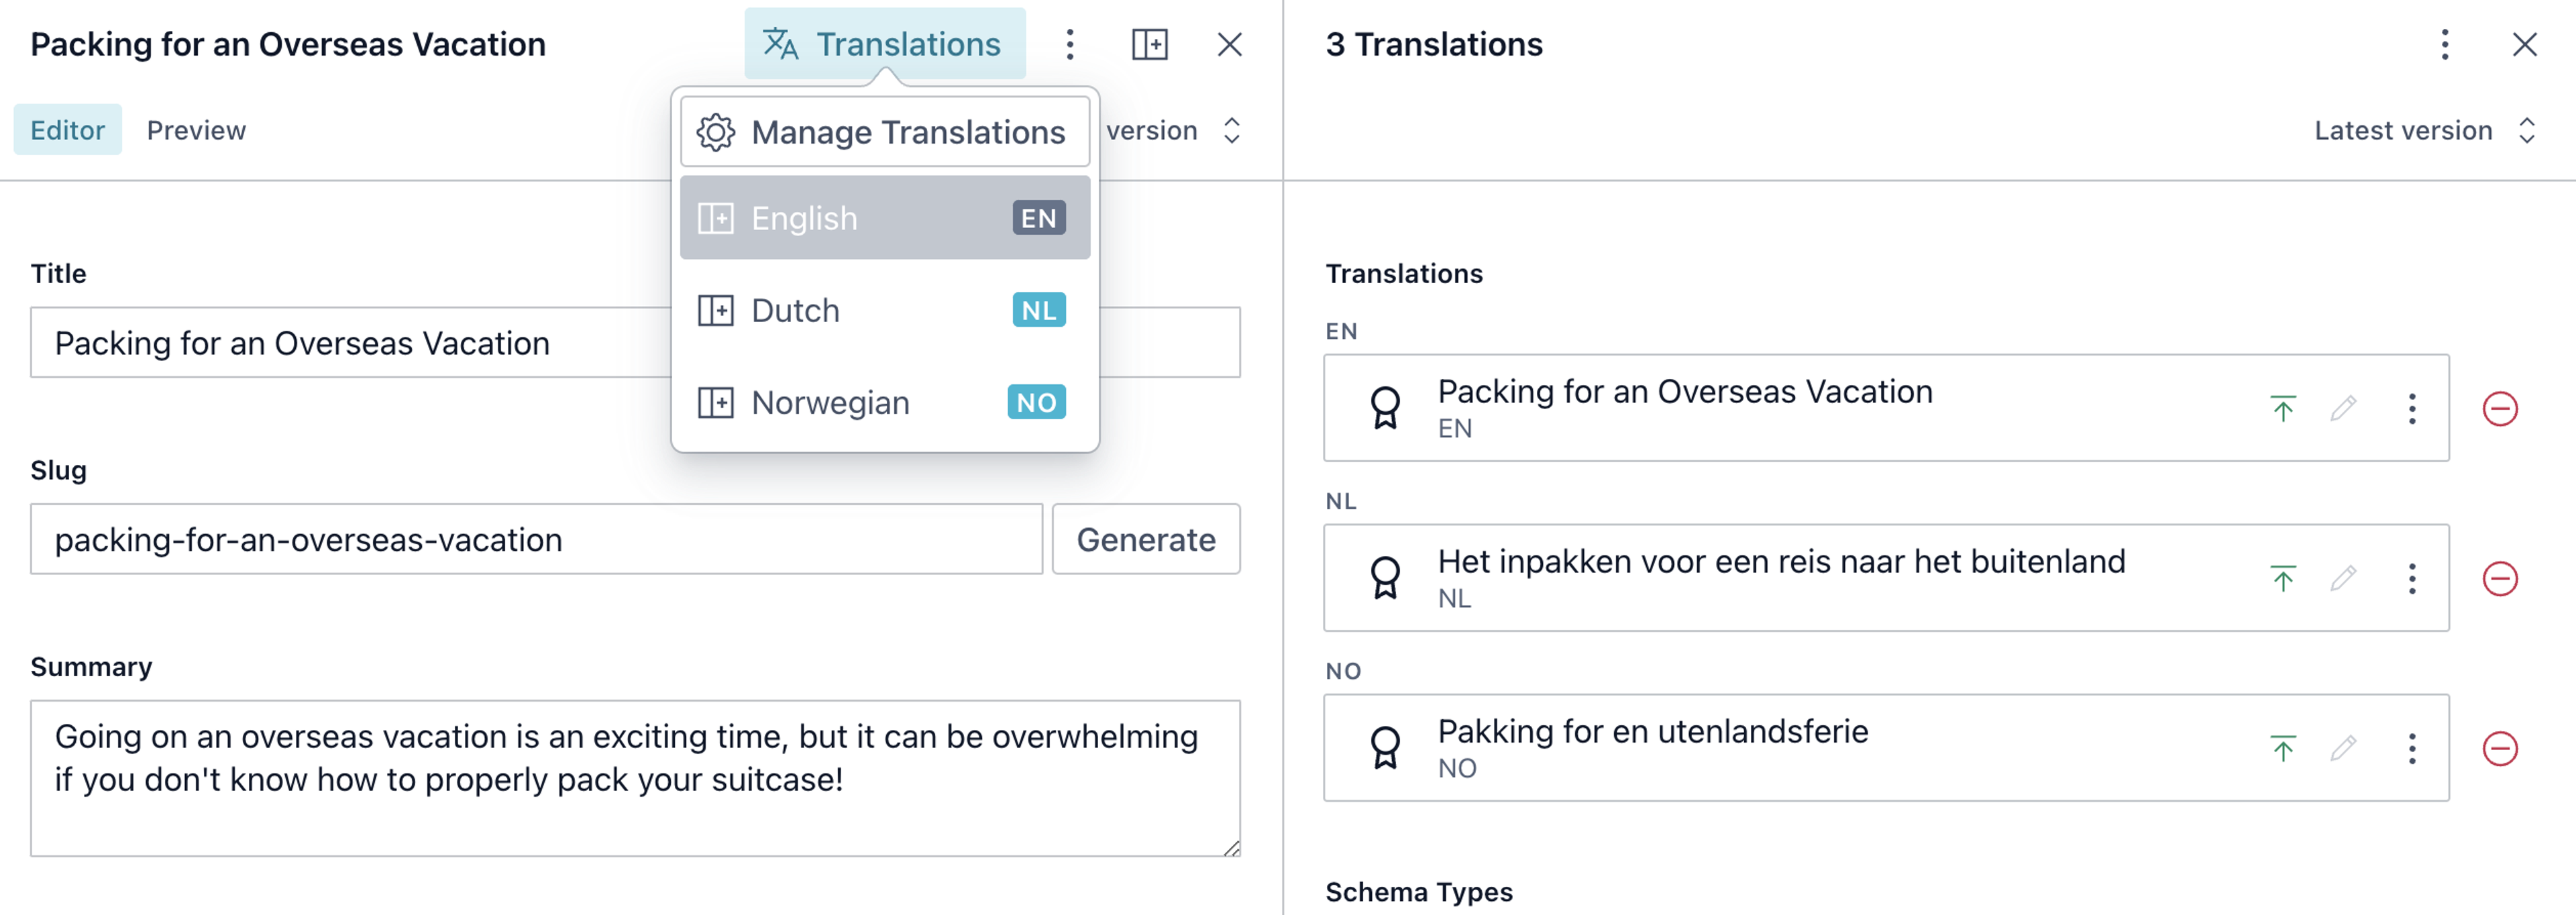This screenshot has height=915, width=2576.
Task: Click into the Slug input field
Action: click(535, 539)
